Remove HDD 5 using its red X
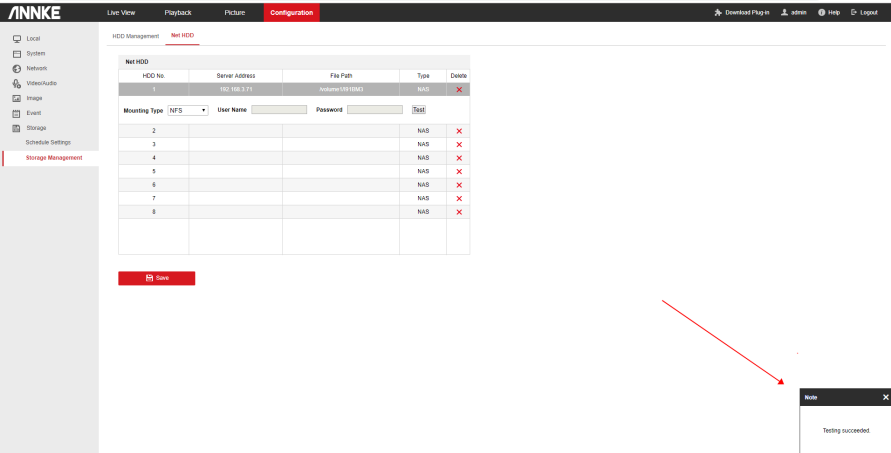Viewport: 891px width, 453px height. (459, 172)
